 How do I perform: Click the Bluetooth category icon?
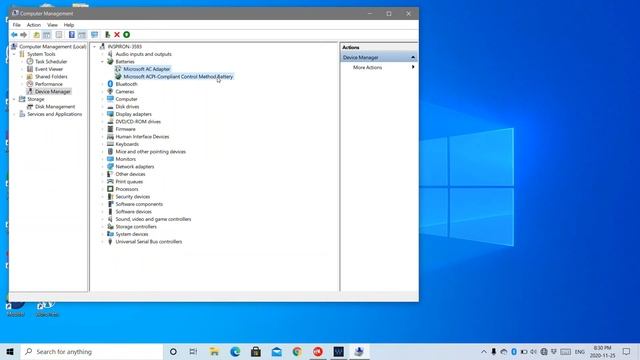[110, 84]
